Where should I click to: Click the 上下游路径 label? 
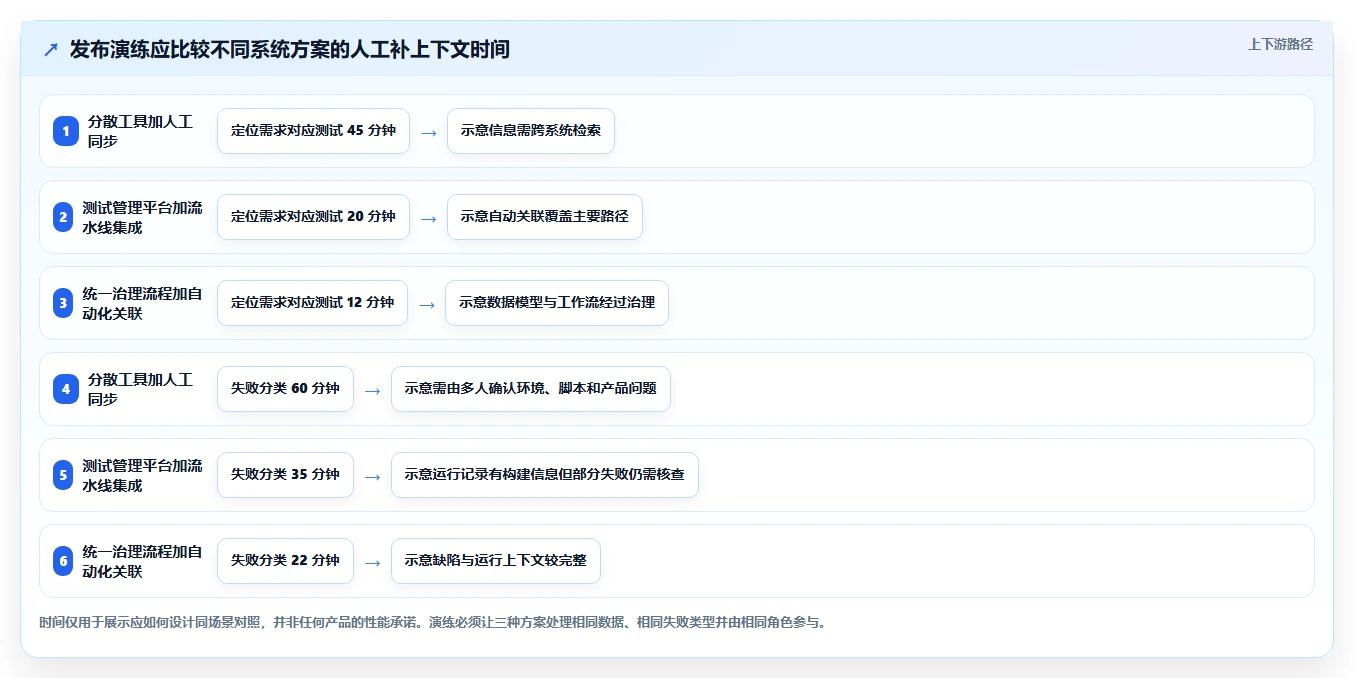[1280, 44]
